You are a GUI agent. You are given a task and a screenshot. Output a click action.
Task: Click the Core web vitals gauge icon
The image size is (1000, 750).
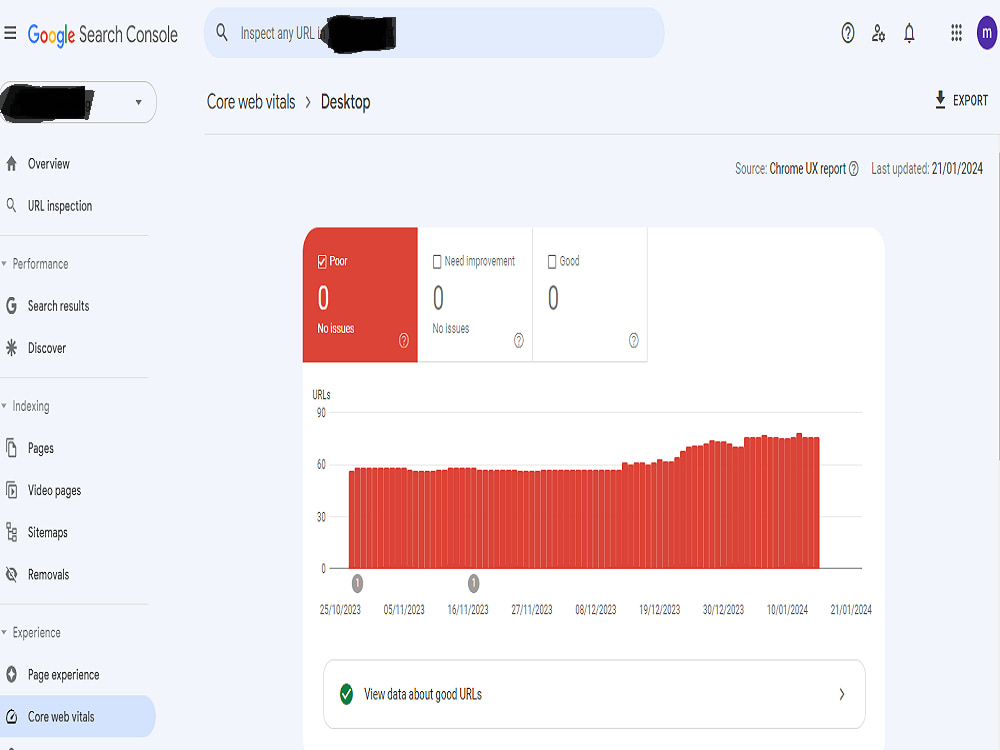(11, 717)
